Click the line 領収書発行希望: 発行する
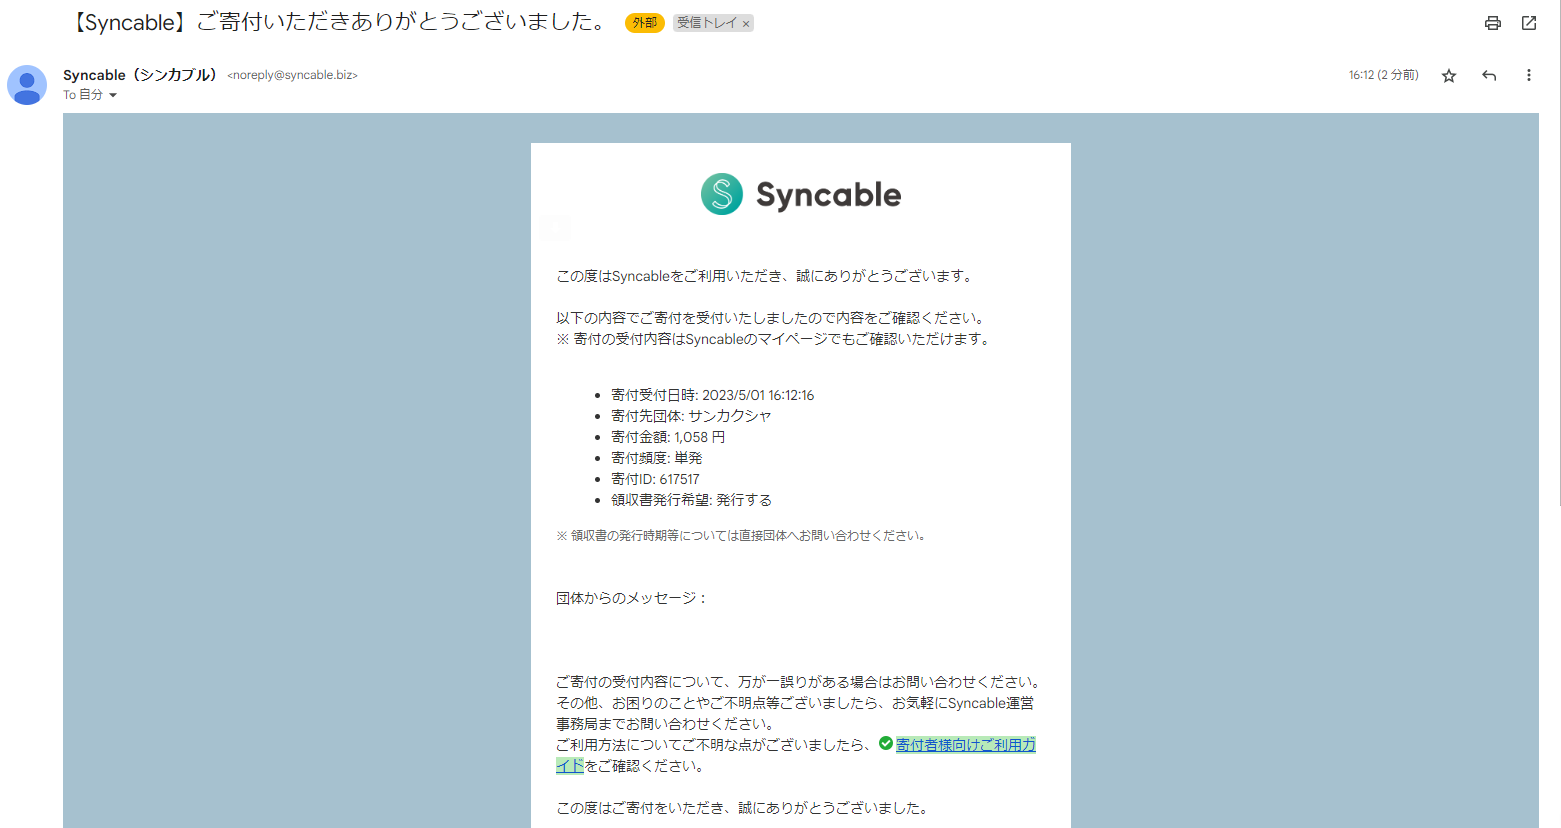Viewport: 1561px width, 828px height. tap(691, 500)
